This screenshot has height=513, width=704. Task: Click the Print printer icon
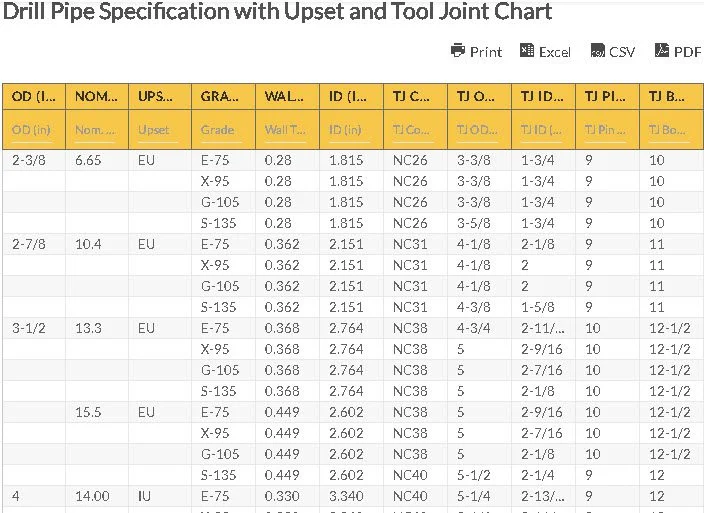[458, 51]
